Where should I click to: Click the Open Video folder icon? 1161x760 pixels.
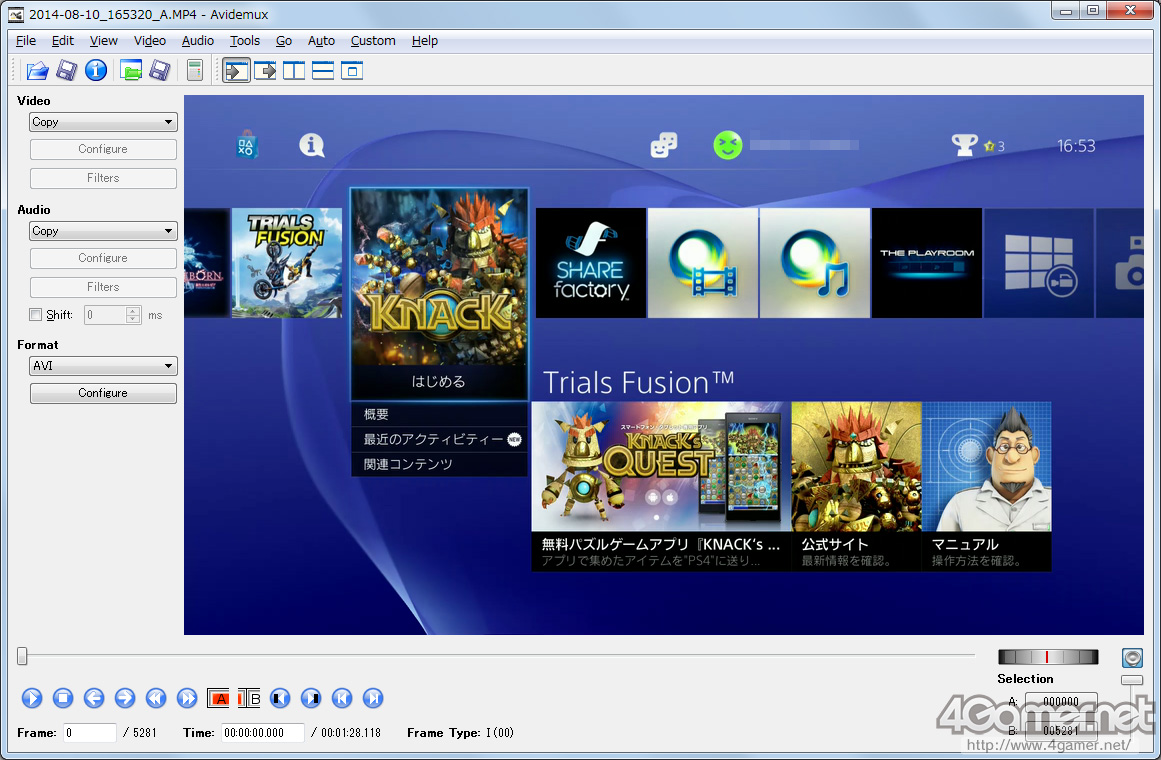click(x=37, y=70)
